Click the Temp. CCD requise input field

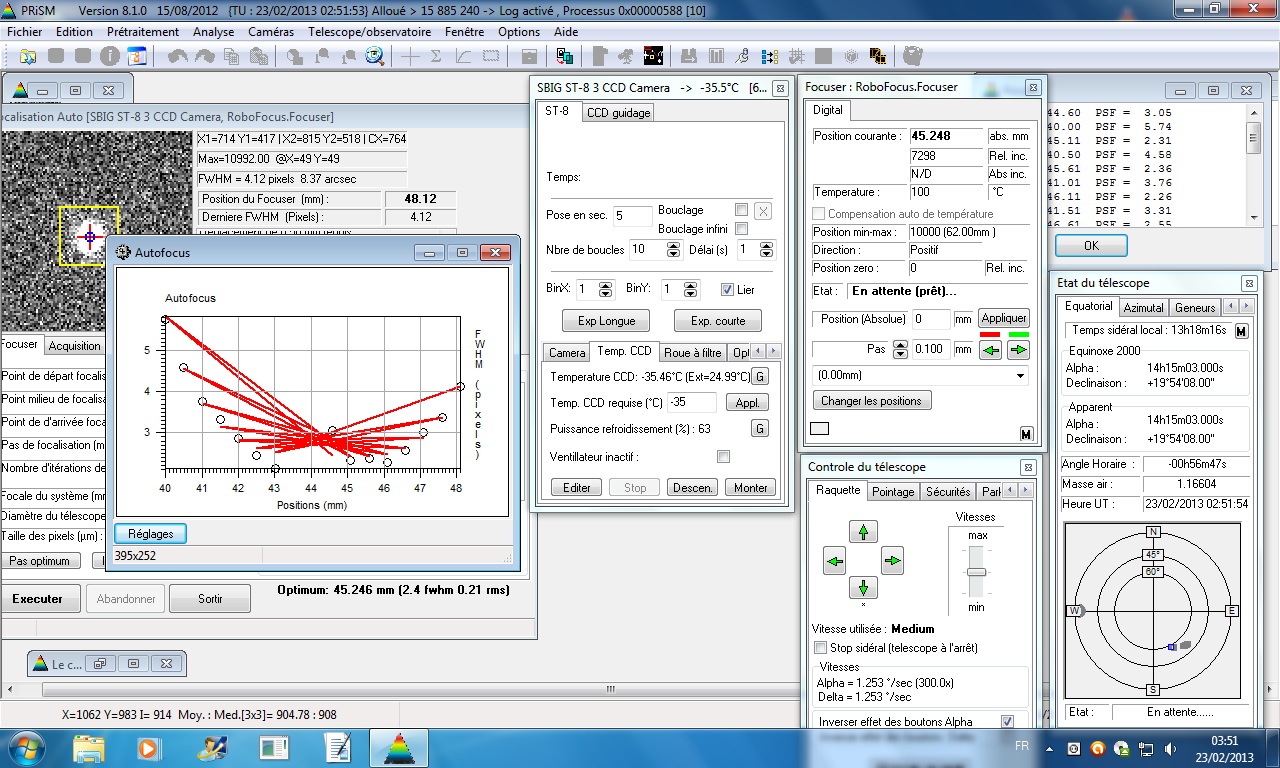click(x=693, y=403)
